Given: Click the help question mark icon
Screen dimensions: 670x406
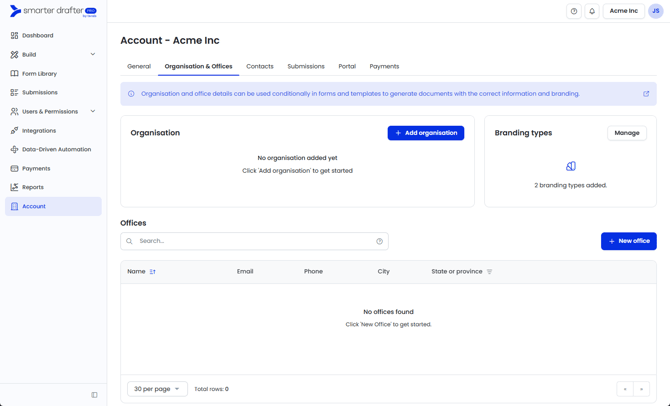Looking at the screenshot, I should click(x=574, y=11).
